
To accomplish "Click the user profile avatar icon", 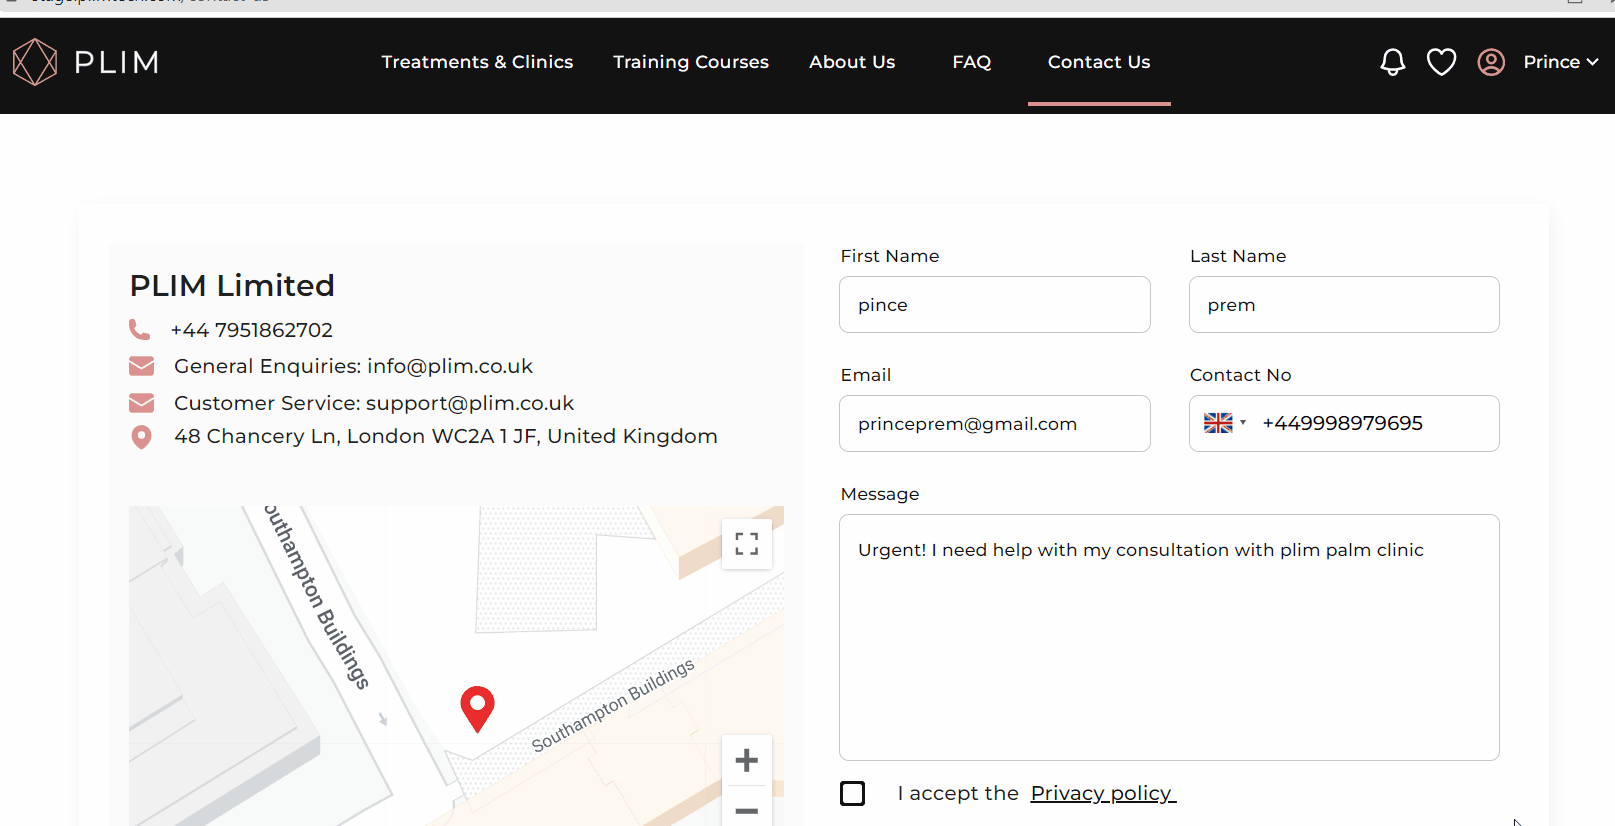I will [1491, 62].
